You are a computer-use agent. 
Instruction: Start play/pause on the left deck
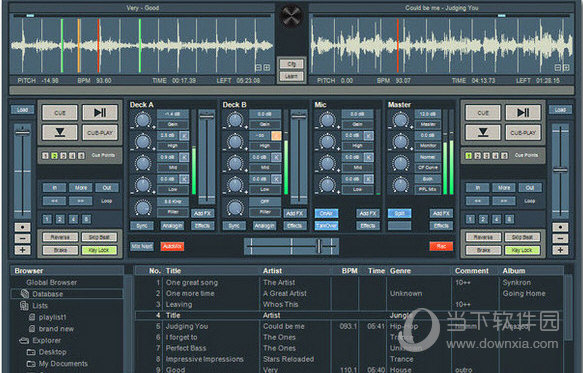(100, 112)
